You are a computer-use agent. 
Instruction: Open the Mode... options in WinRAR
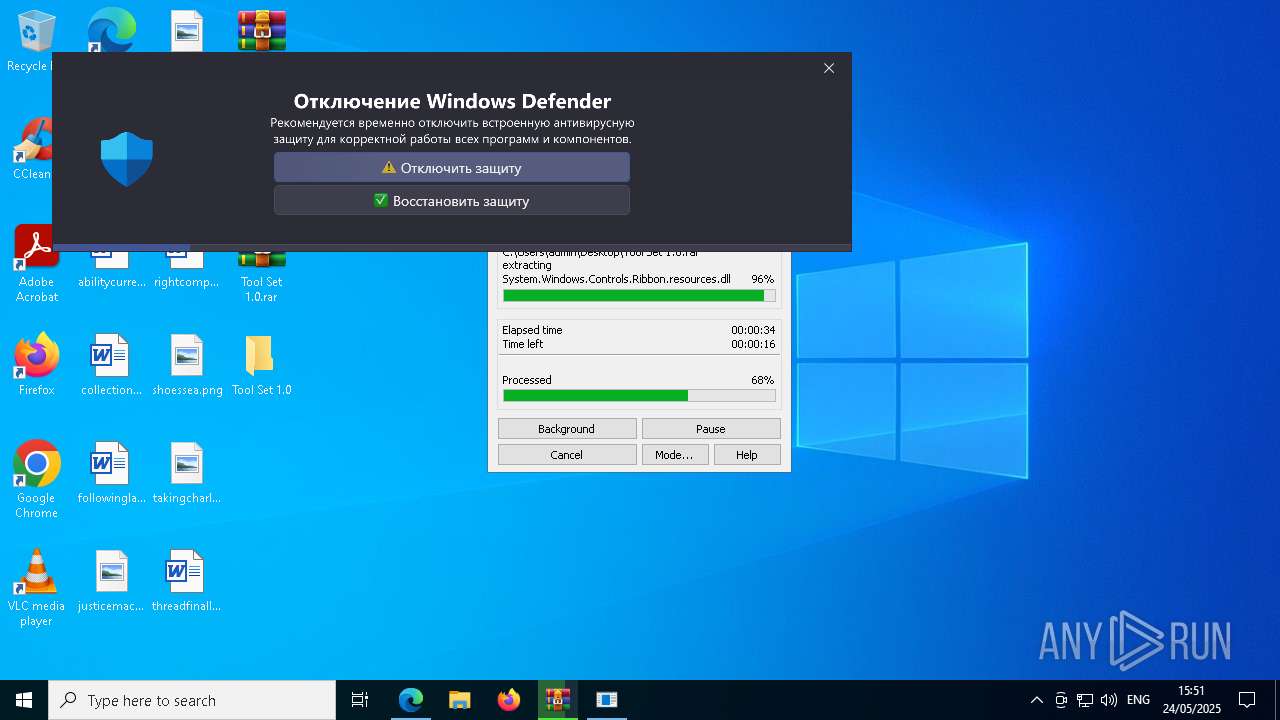tap(674, 455)
